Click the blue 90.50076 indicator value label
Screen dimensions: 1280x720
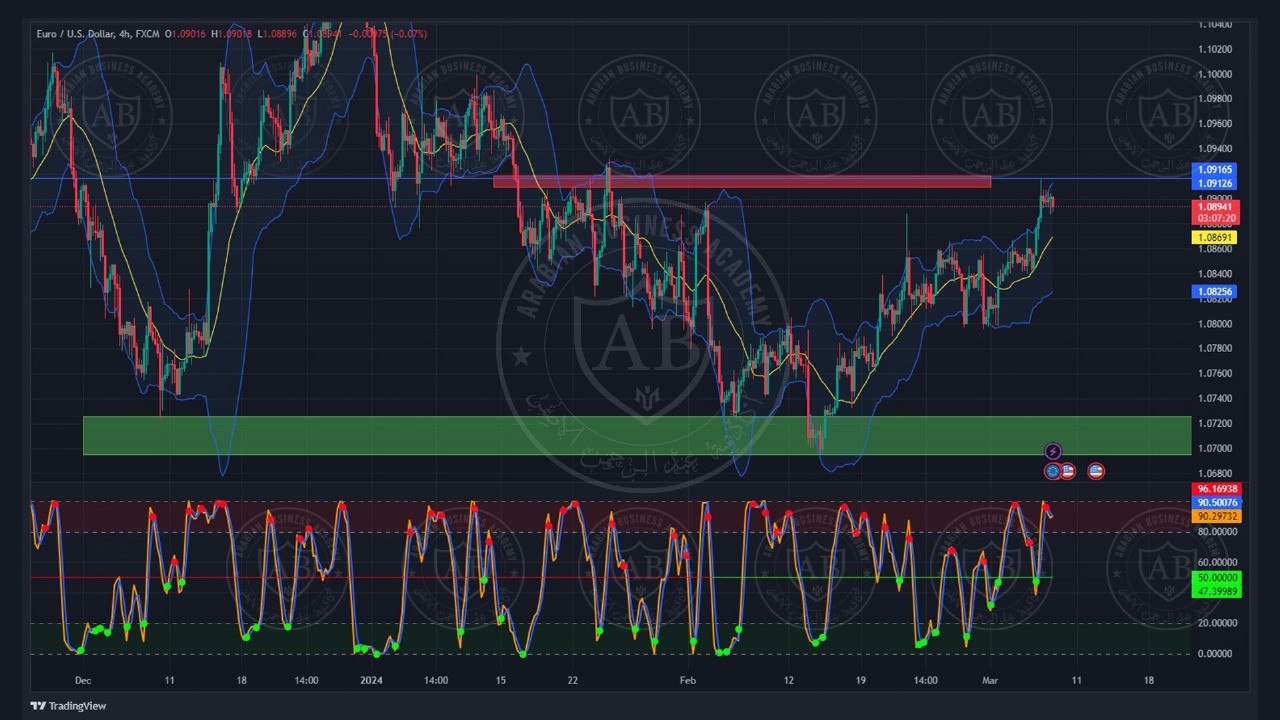(x=1216, y=503)
